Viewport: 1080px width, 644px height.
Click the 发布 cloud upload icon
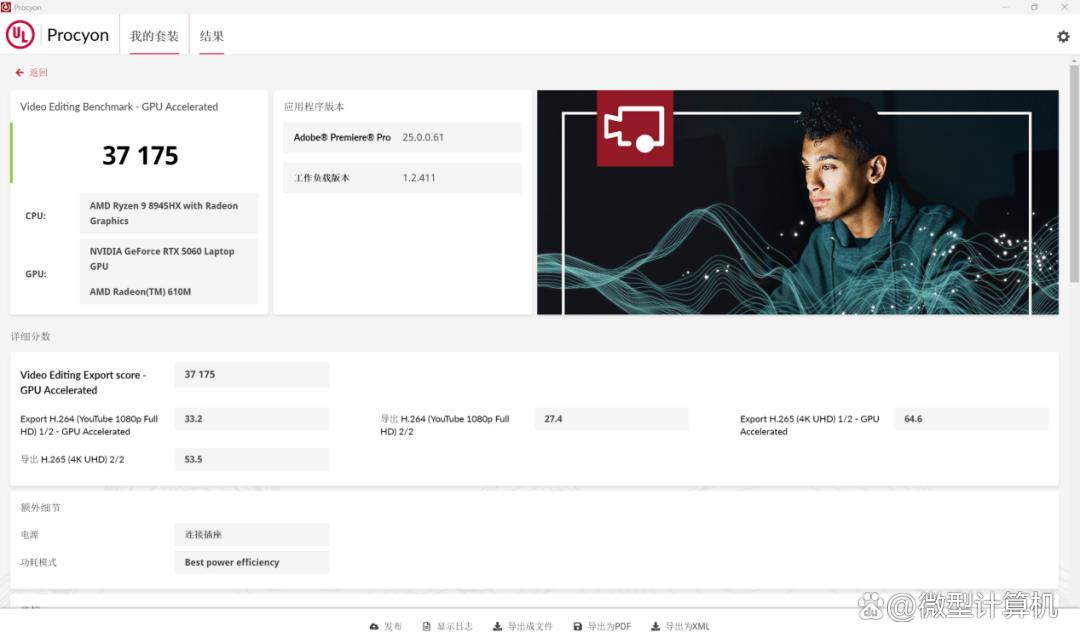(374, 627)
